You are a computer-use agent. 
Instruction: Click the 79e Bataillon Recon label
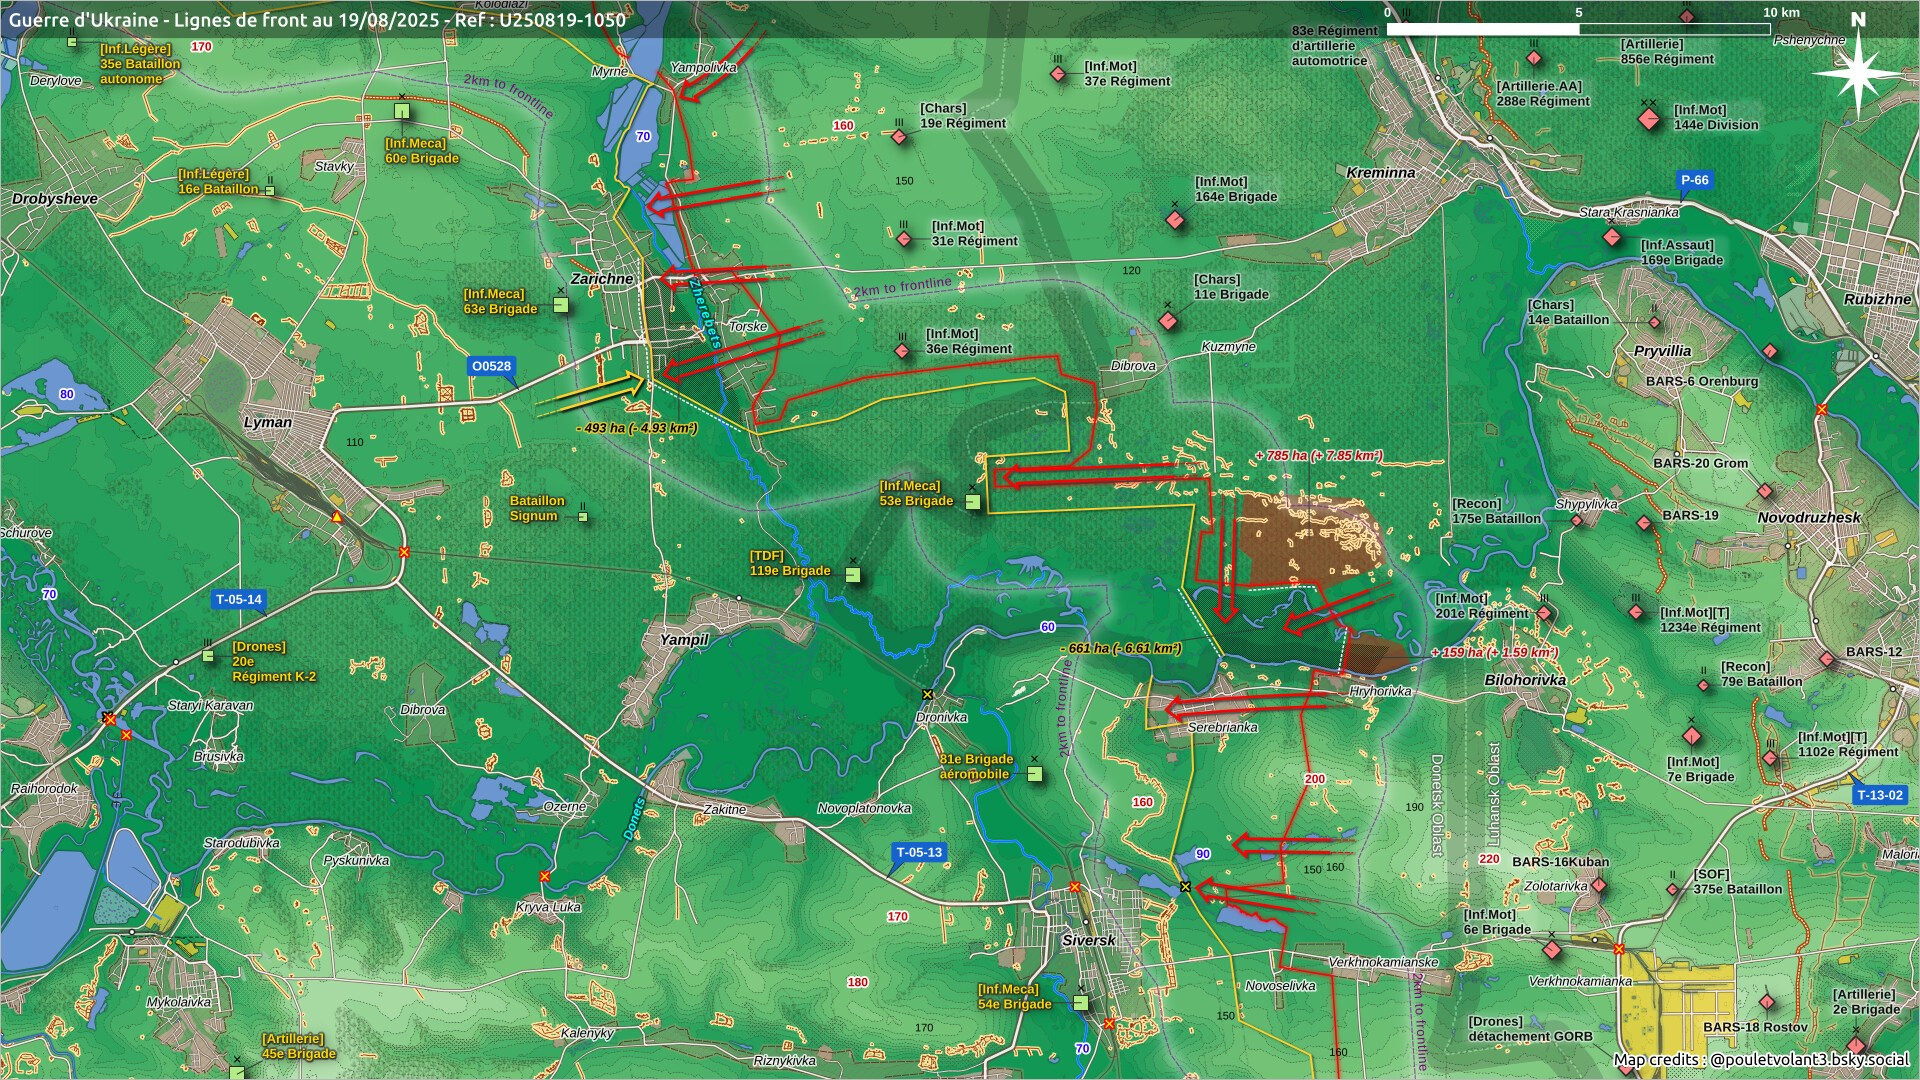1761,674
